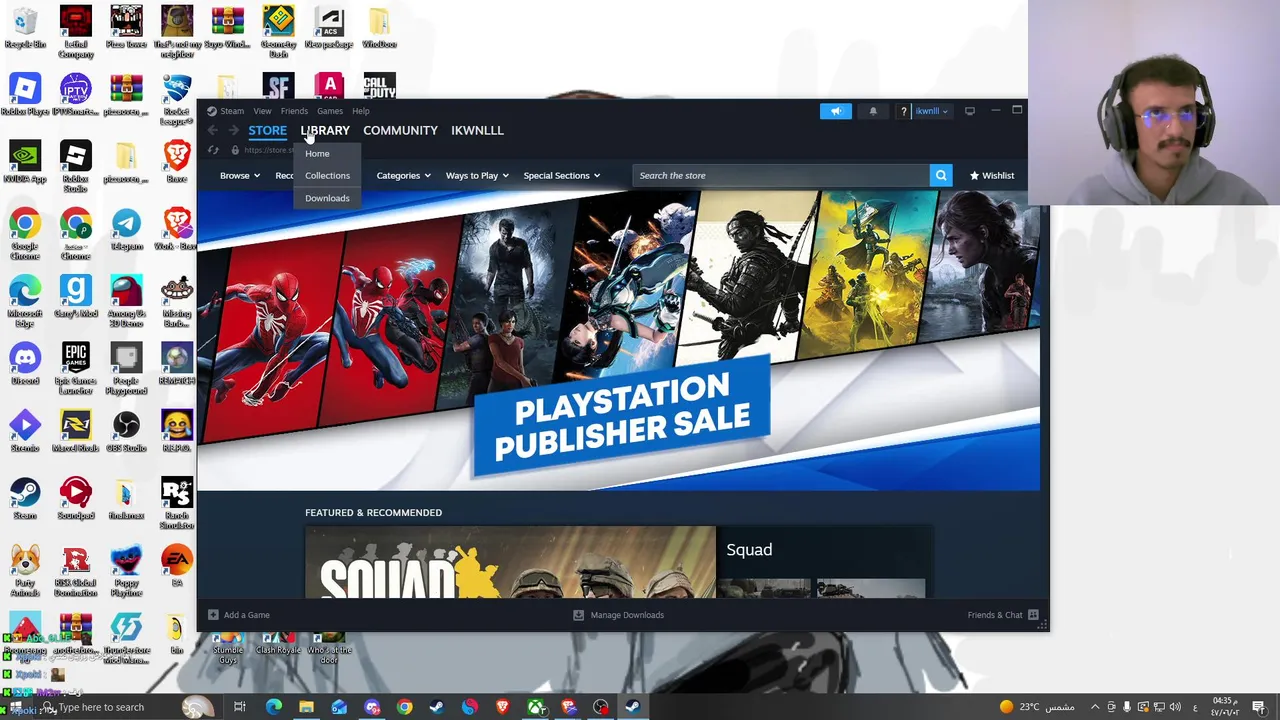The image size is (1280, 720).
Task: Open the PlayStation Publisher Sale banner
Action: (x=618, y=340)
